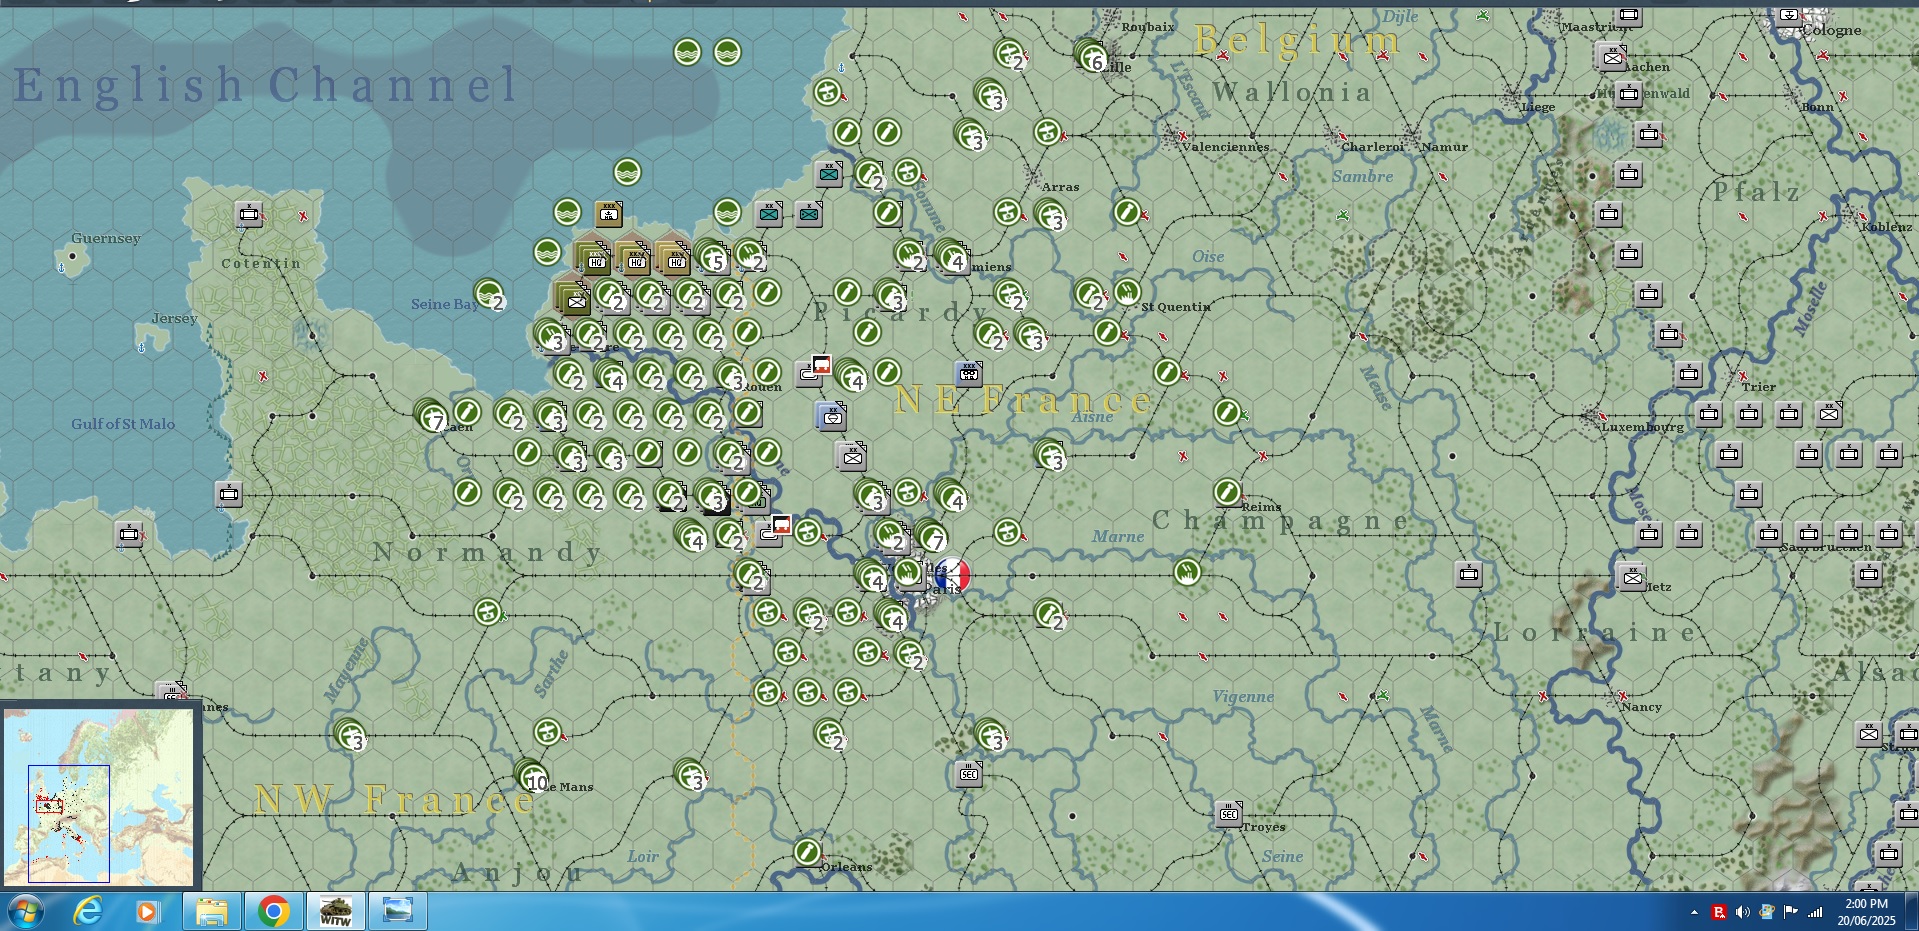Open the Windows Start menu
The height and width of the screenshot is (931, 1919).
click(24, 912)
